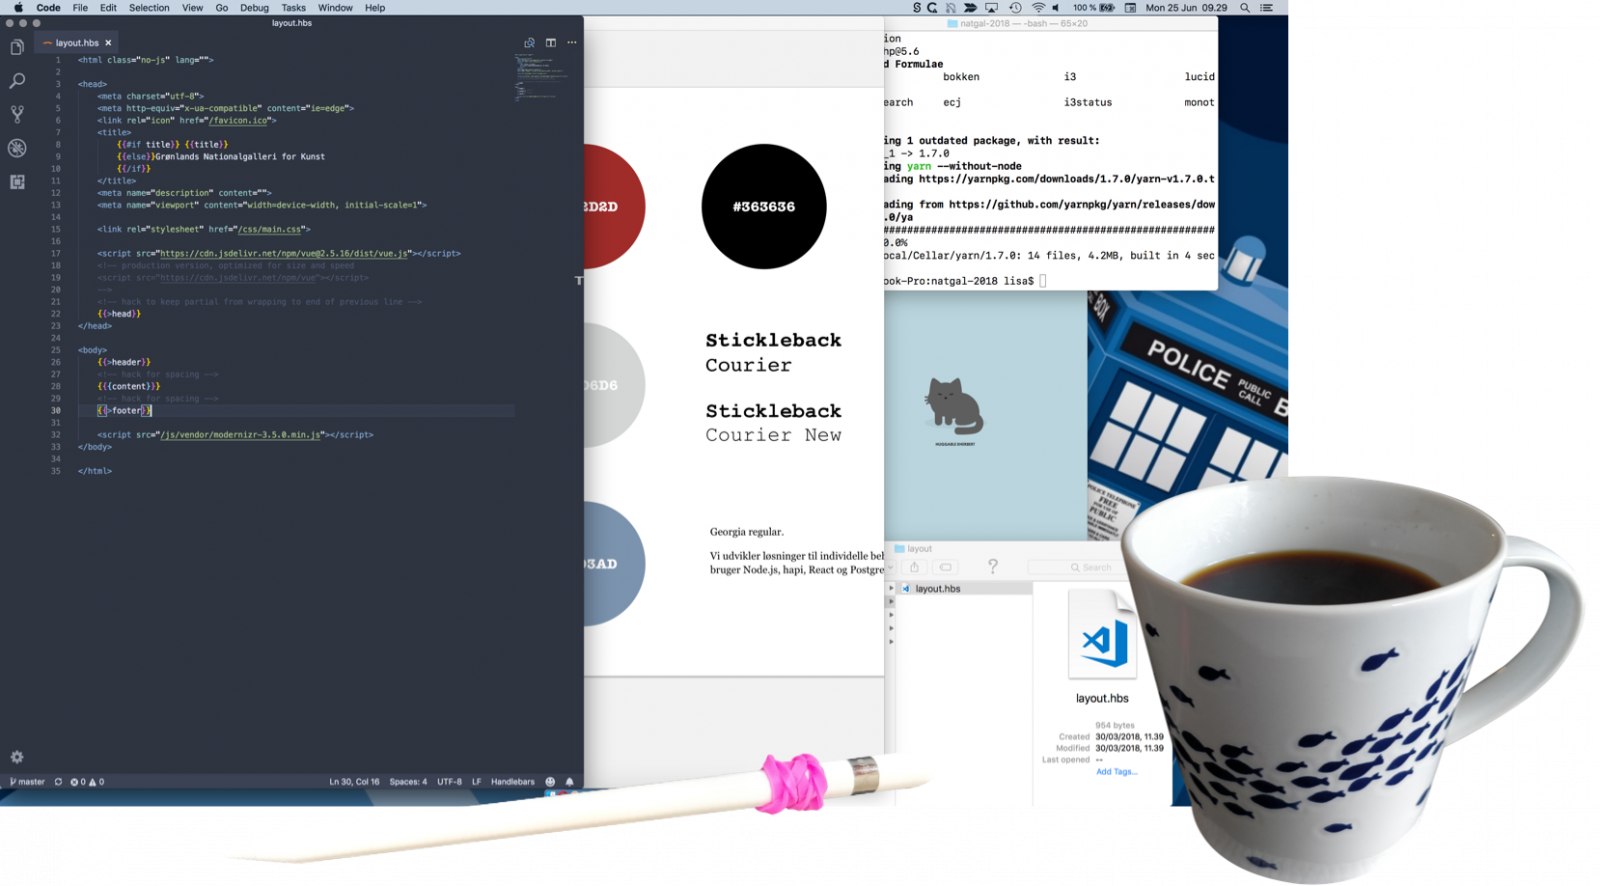Change language mode from Handlebars
Viewport: 1600px width, 886px height.
click(x=512, y=782)
